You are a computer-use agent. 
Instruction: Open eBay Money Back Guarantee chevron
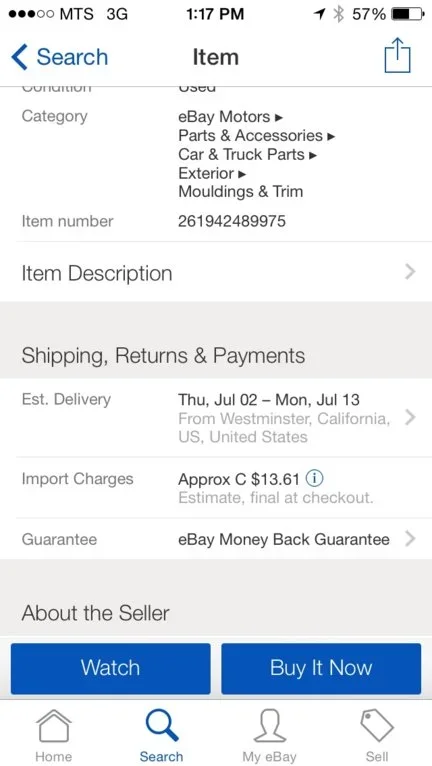[x=410, y=539]
